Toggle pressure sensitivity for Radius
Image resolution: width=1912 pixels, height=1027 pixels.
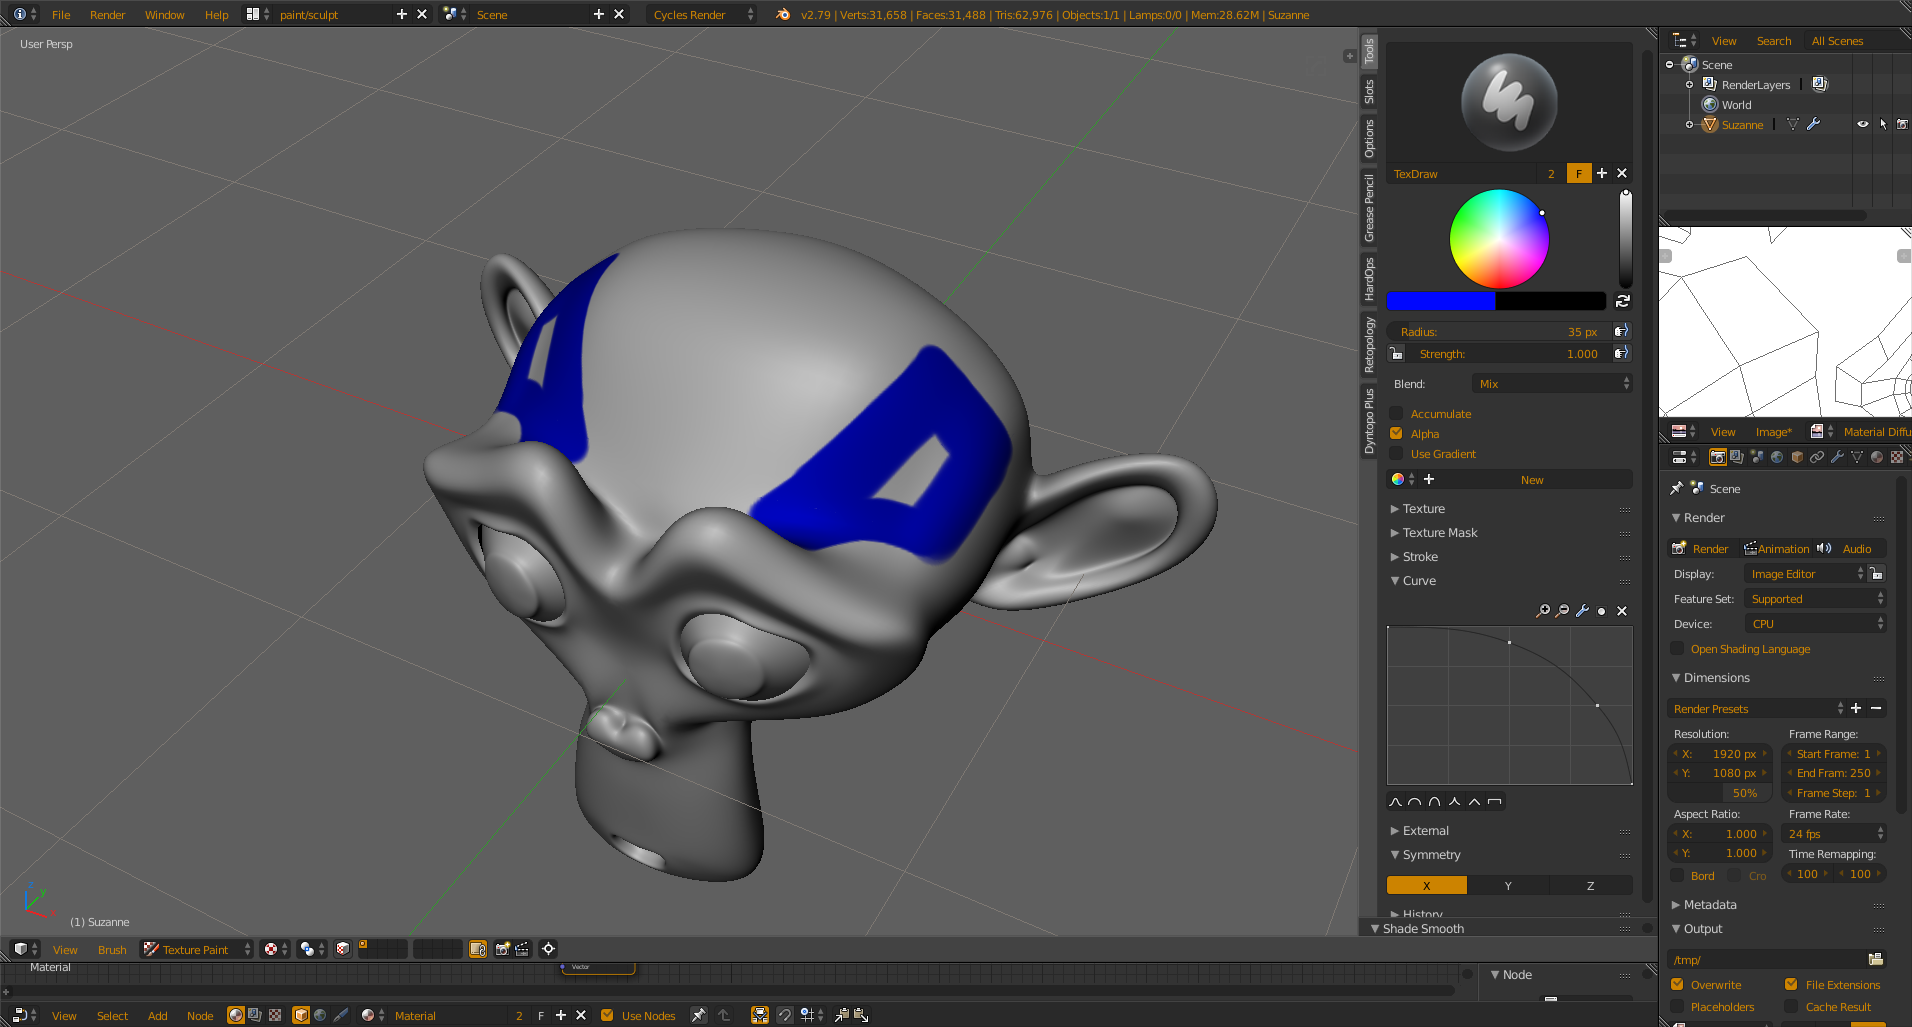[x=1621, y=331]
